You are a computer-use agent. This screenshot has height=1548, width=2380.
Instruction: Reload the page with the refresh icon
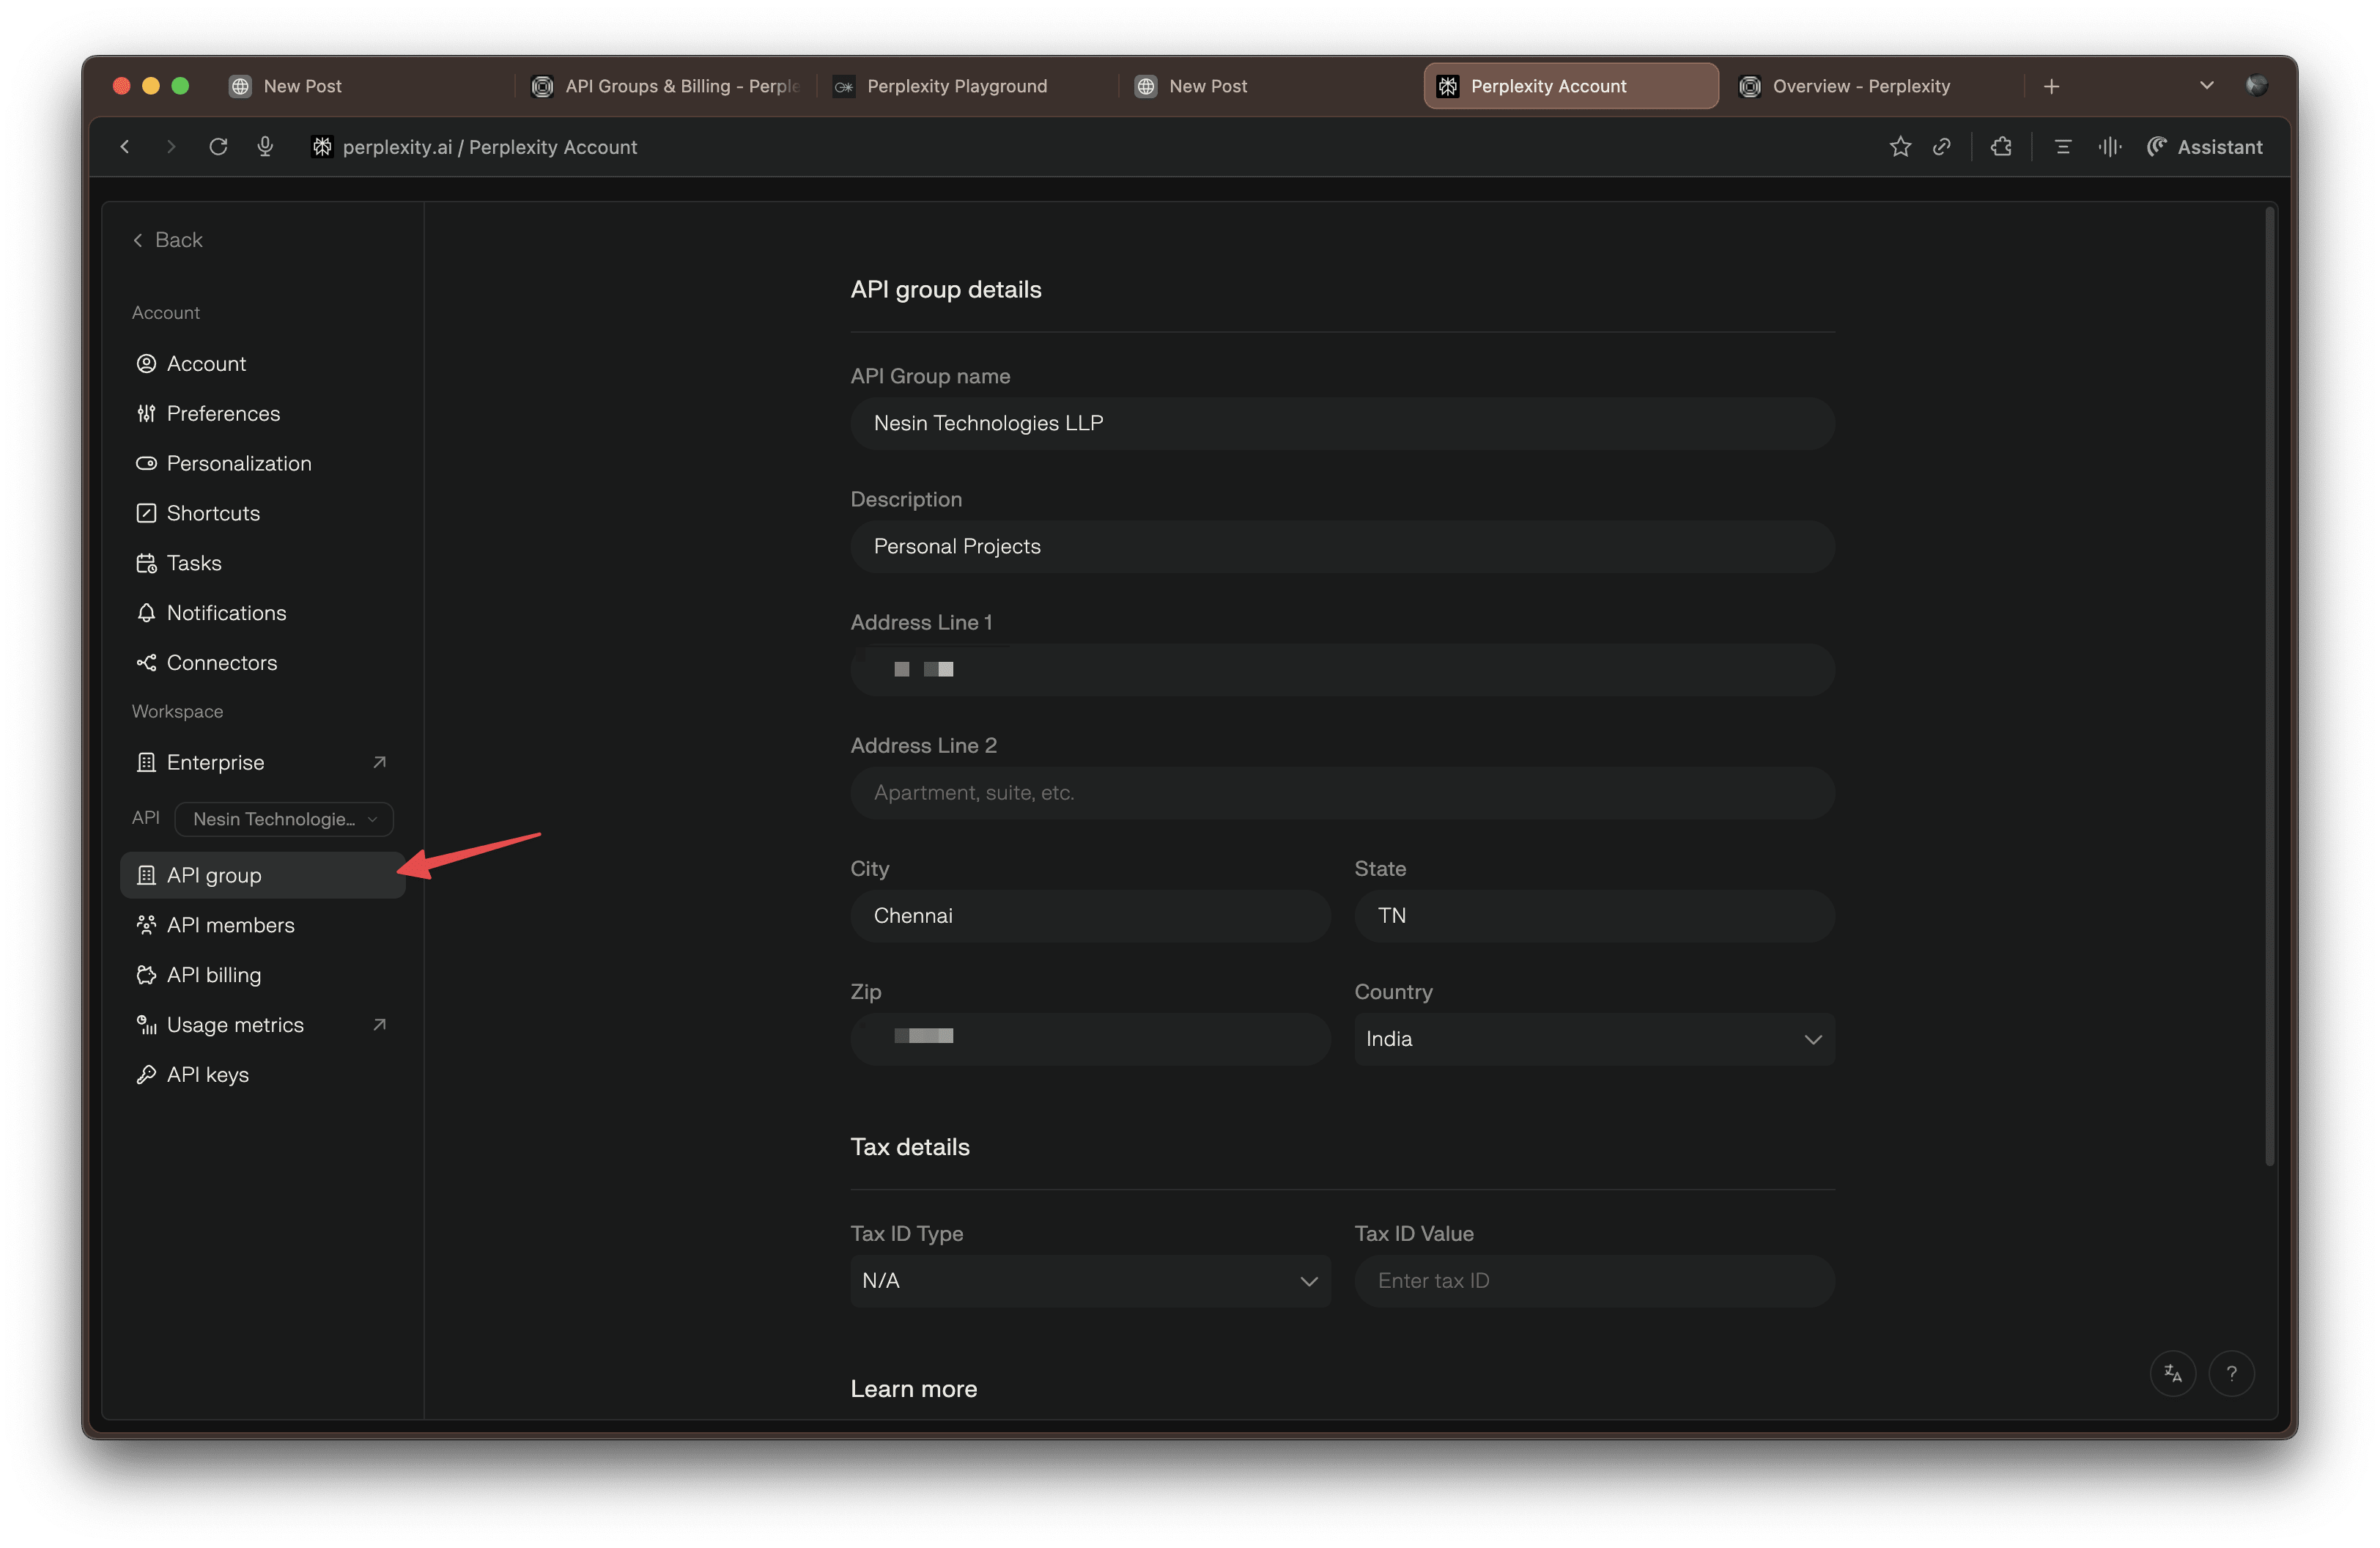218,147
